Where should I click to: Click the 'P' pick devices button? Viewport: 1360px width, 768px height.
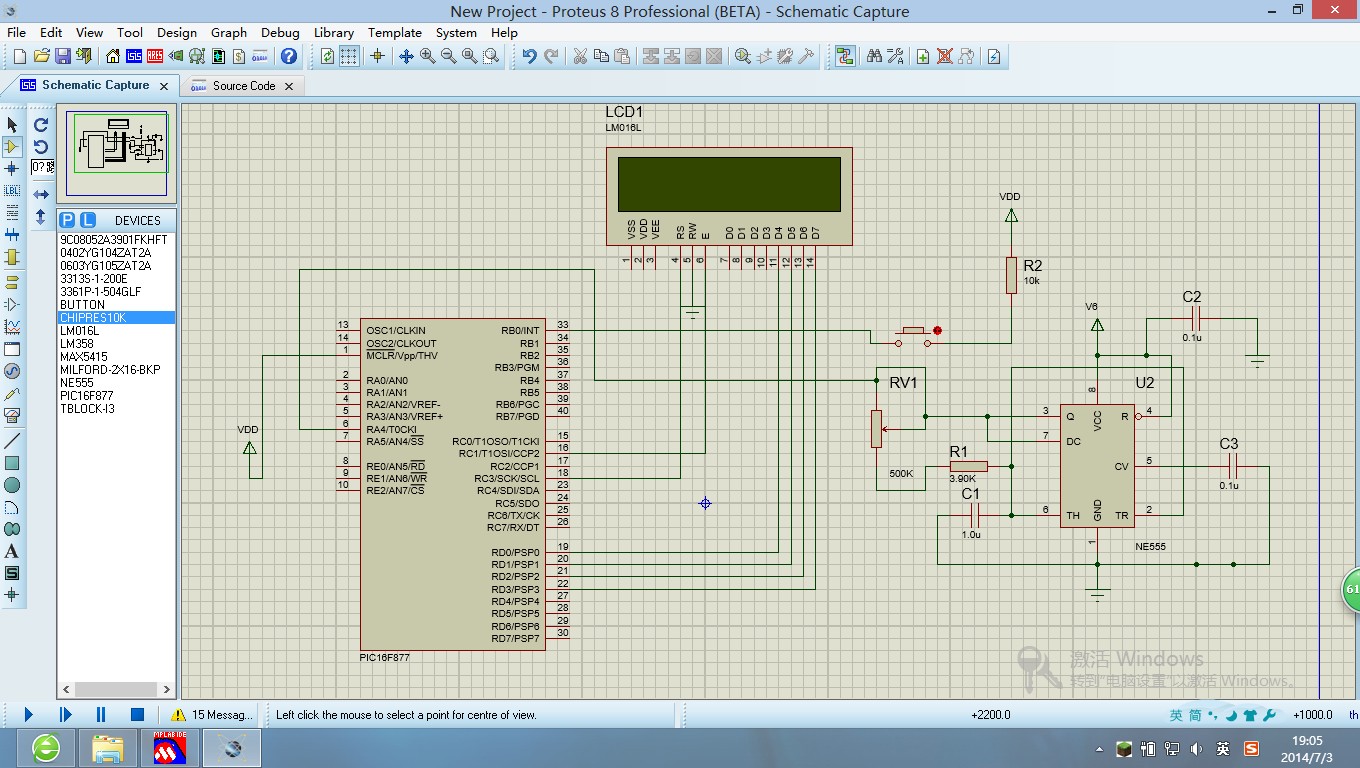point(67,220)
